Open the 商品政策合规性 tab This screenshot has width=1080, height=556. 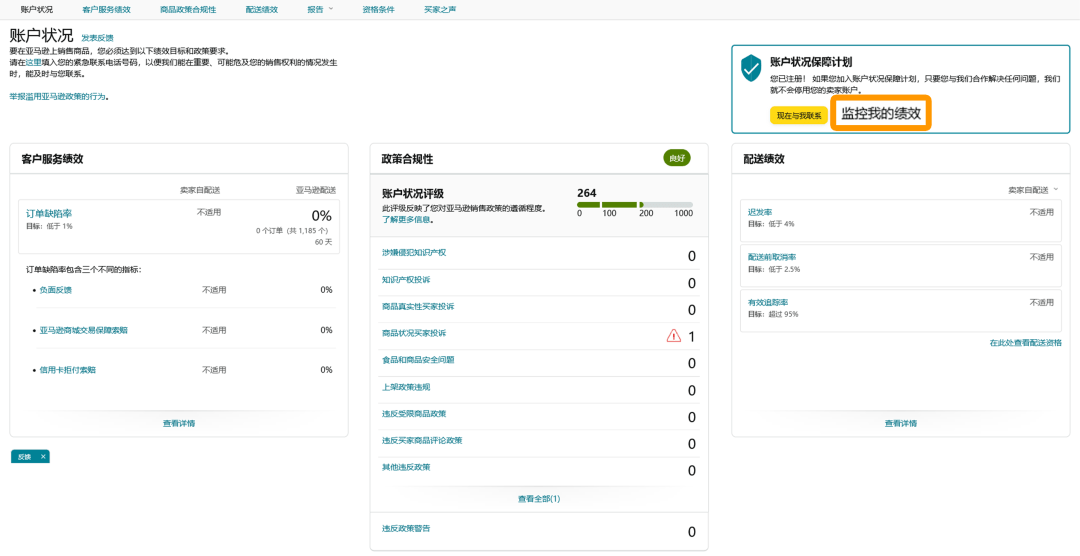pos(188,9)
